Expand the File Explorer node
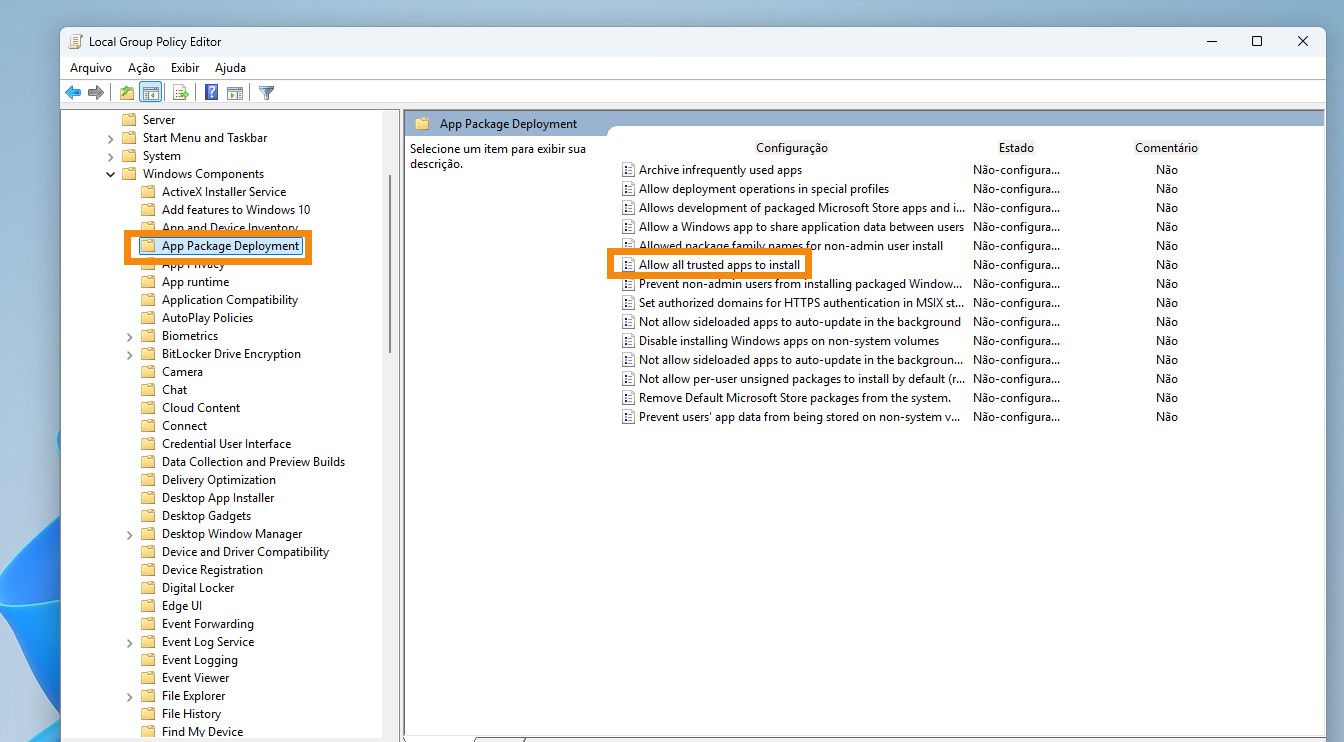The image size is (1344, 742). [130, 696]
